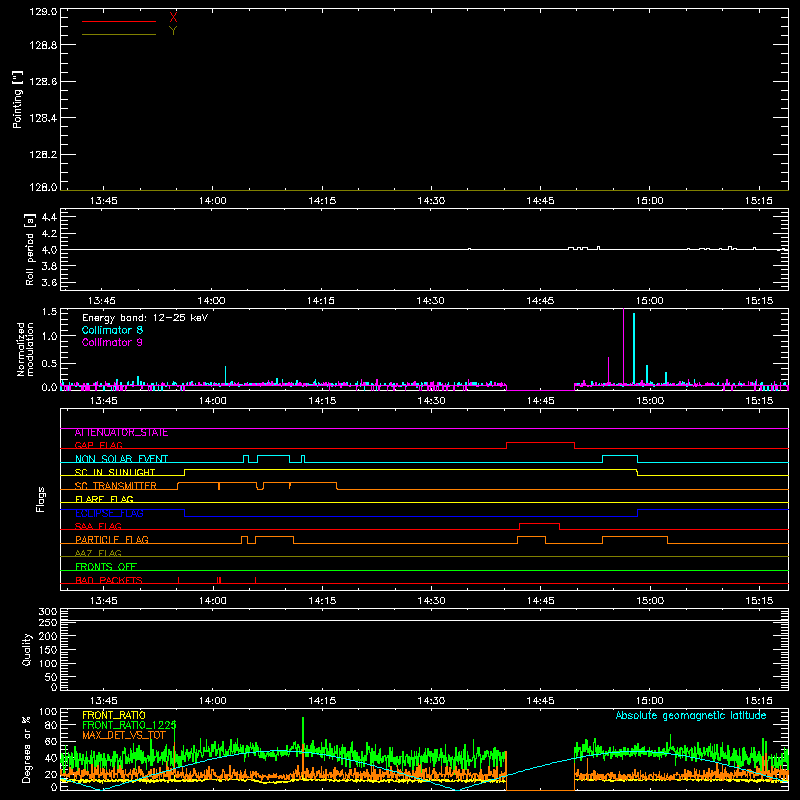Click the SC_TRANSMITTER flag label
The width and height of the screenshot is (800, 800).
pos(116,486)
